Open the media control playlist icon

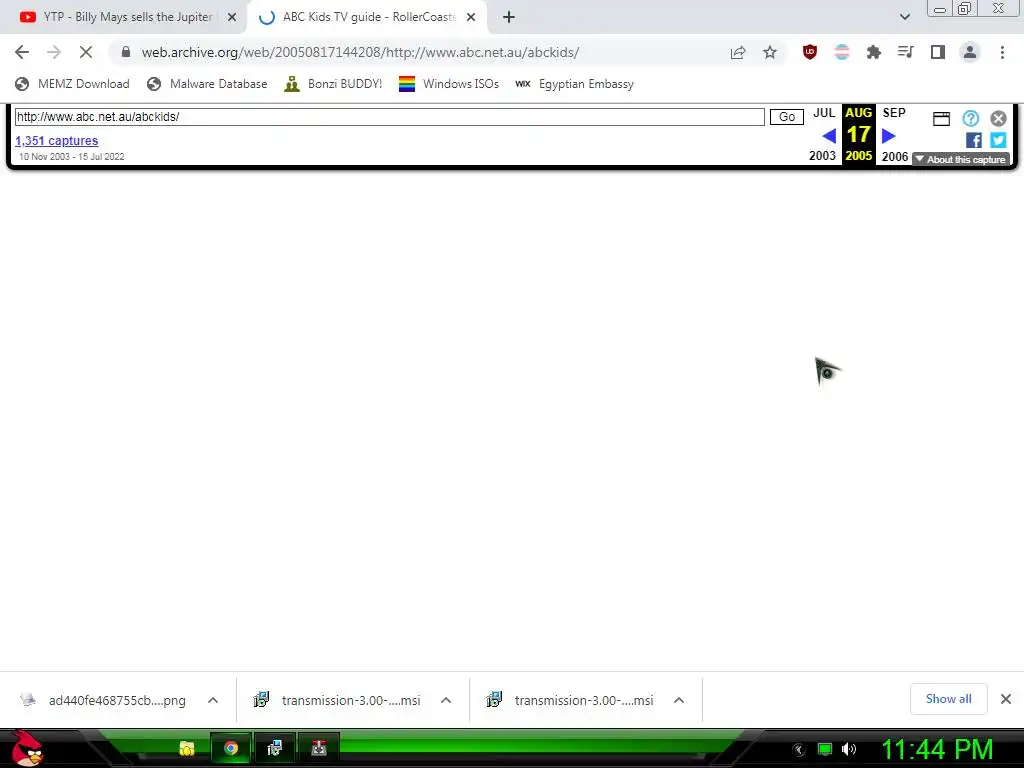[x=905, y=52]
